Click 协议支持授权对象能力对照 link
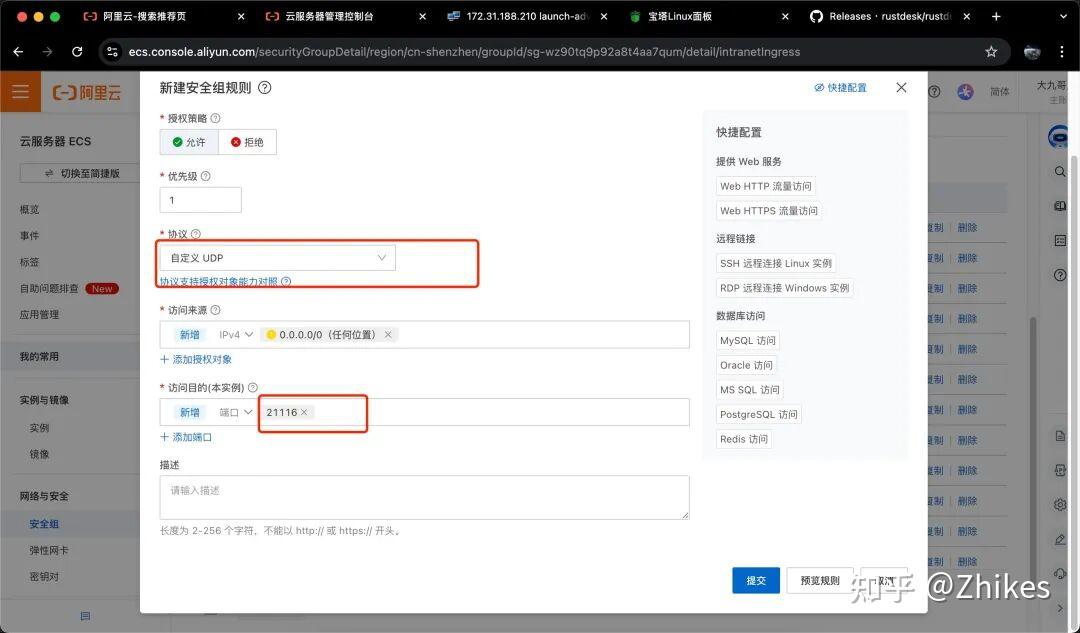 219,282
